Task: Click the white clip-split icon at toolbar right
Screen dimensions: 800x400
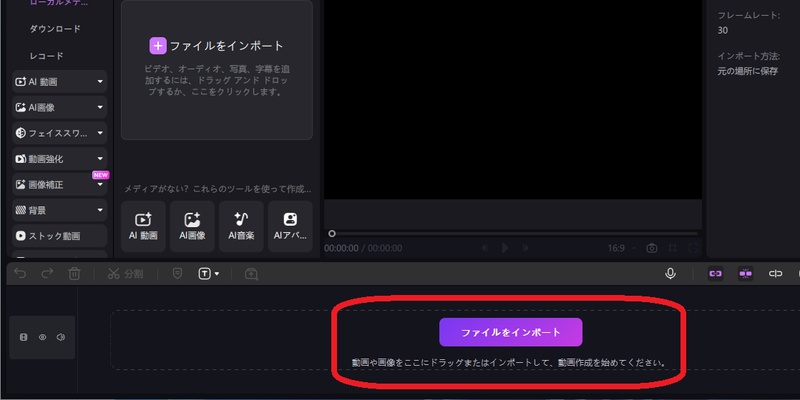Action: point(776,274)
